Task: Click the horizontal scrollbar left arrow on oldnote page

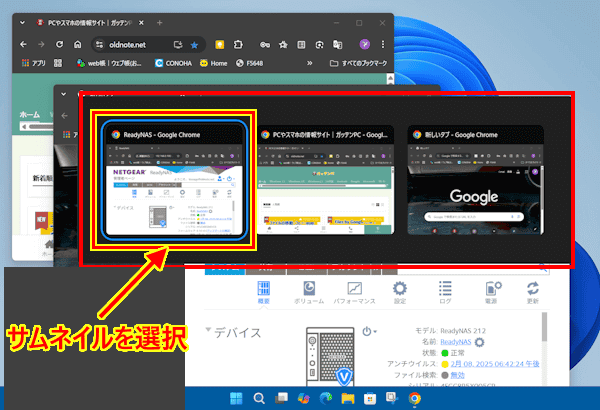Action: 24,127
